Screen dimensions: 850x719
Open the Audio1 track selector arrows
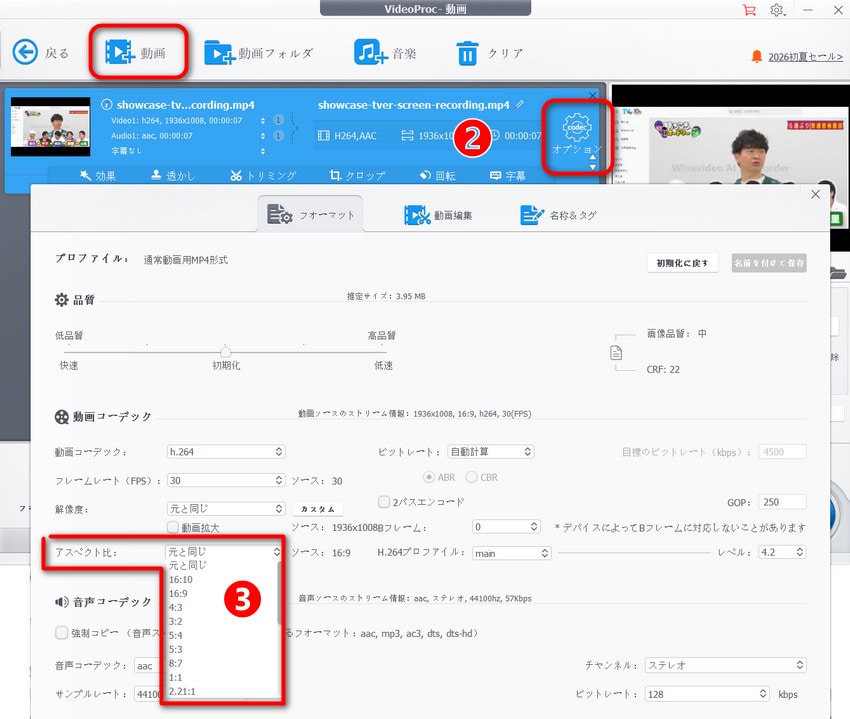(x=262, y=136)
